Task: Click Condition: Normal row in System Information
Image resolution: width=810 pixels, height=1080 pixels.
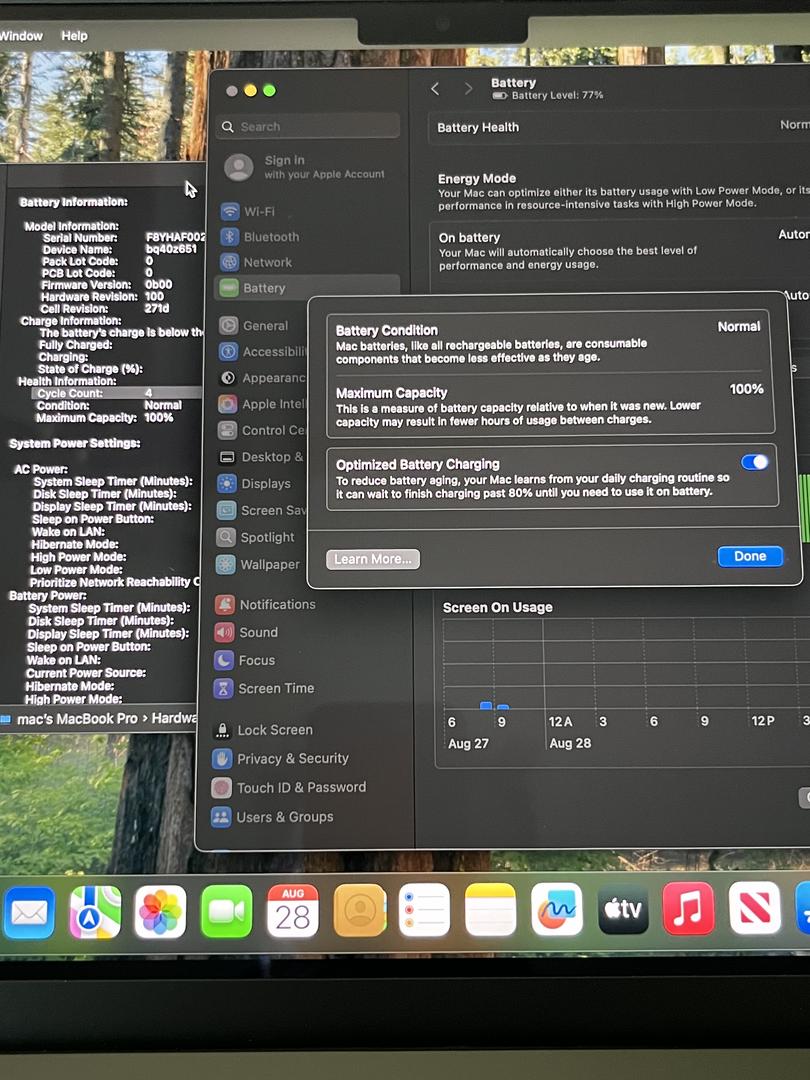Action: pyautogui.click(x=109, y=406)
